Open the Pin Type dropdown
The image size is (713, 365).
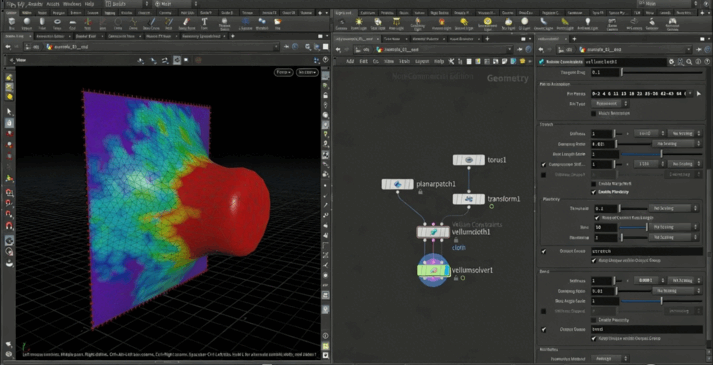609,104
